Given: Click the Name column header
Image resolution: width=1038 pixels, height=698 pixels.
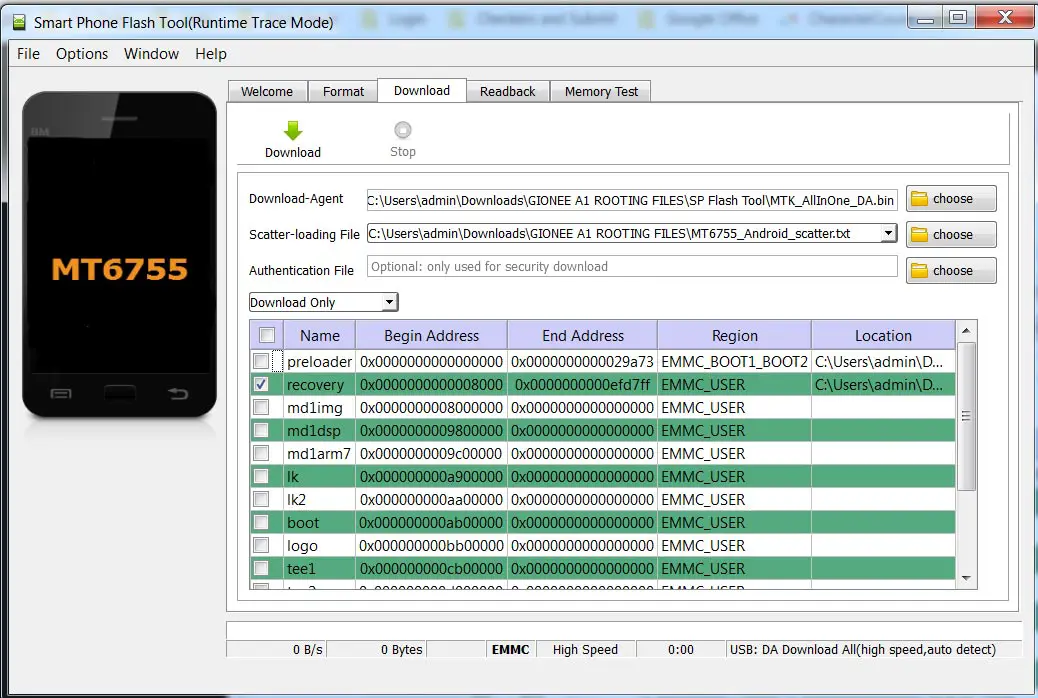Looking at the screenshot, I should click(x=320, y=335).
